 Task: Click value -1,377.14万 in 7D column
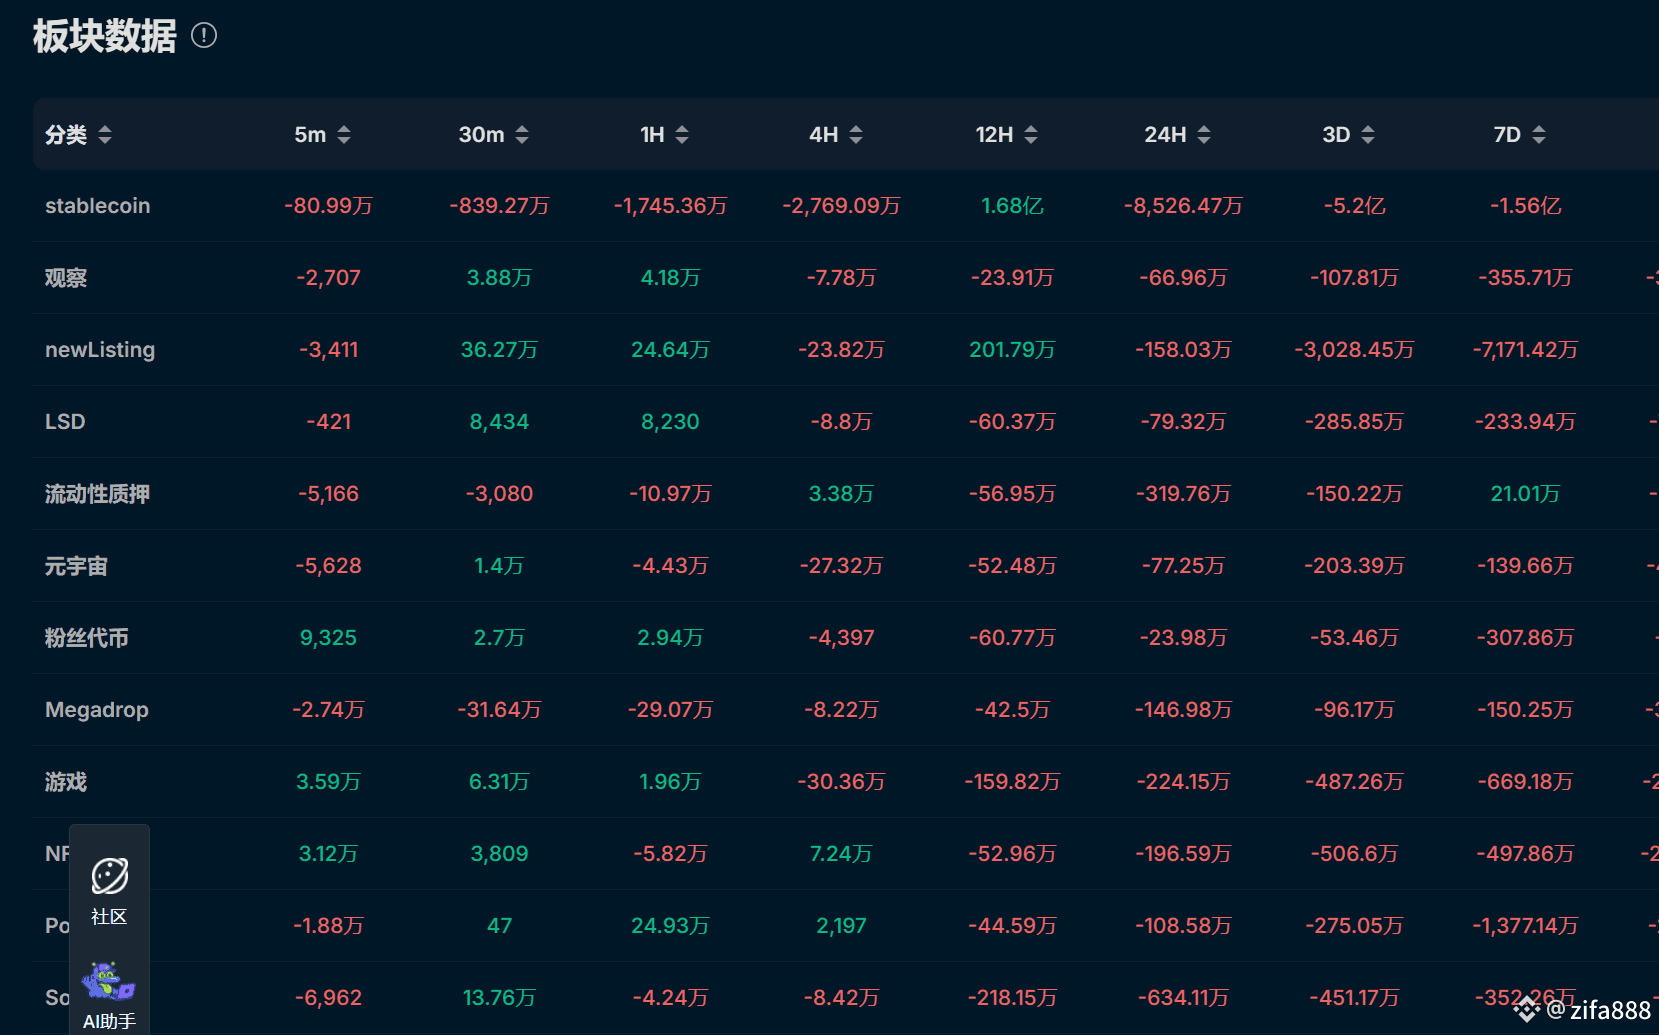(1525, 926)
